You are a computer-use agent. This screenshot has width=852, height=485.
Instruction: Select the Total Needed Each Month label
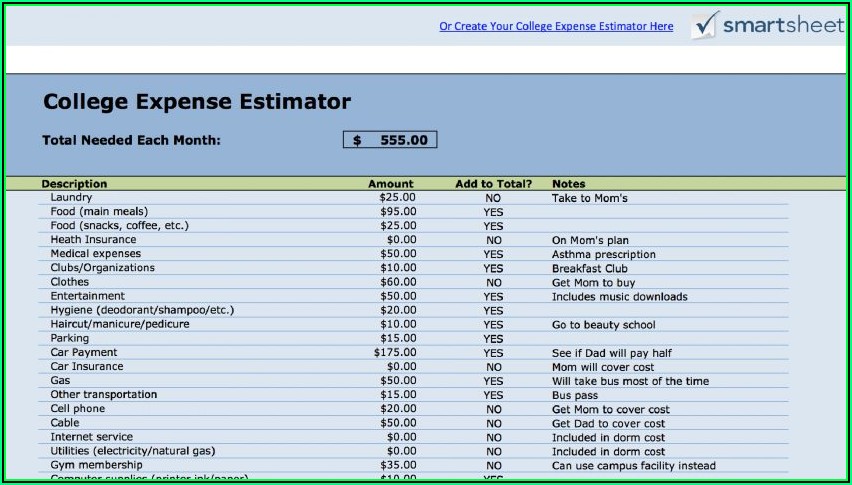tap(131, 140)
